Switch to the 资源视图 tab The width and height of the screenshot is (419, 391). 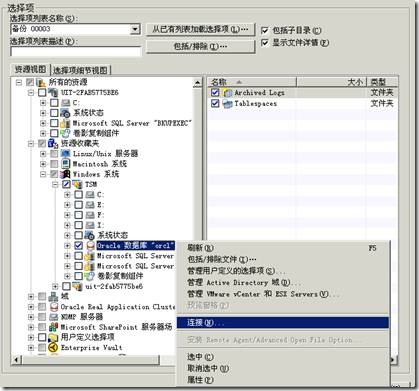pos(30,69)
